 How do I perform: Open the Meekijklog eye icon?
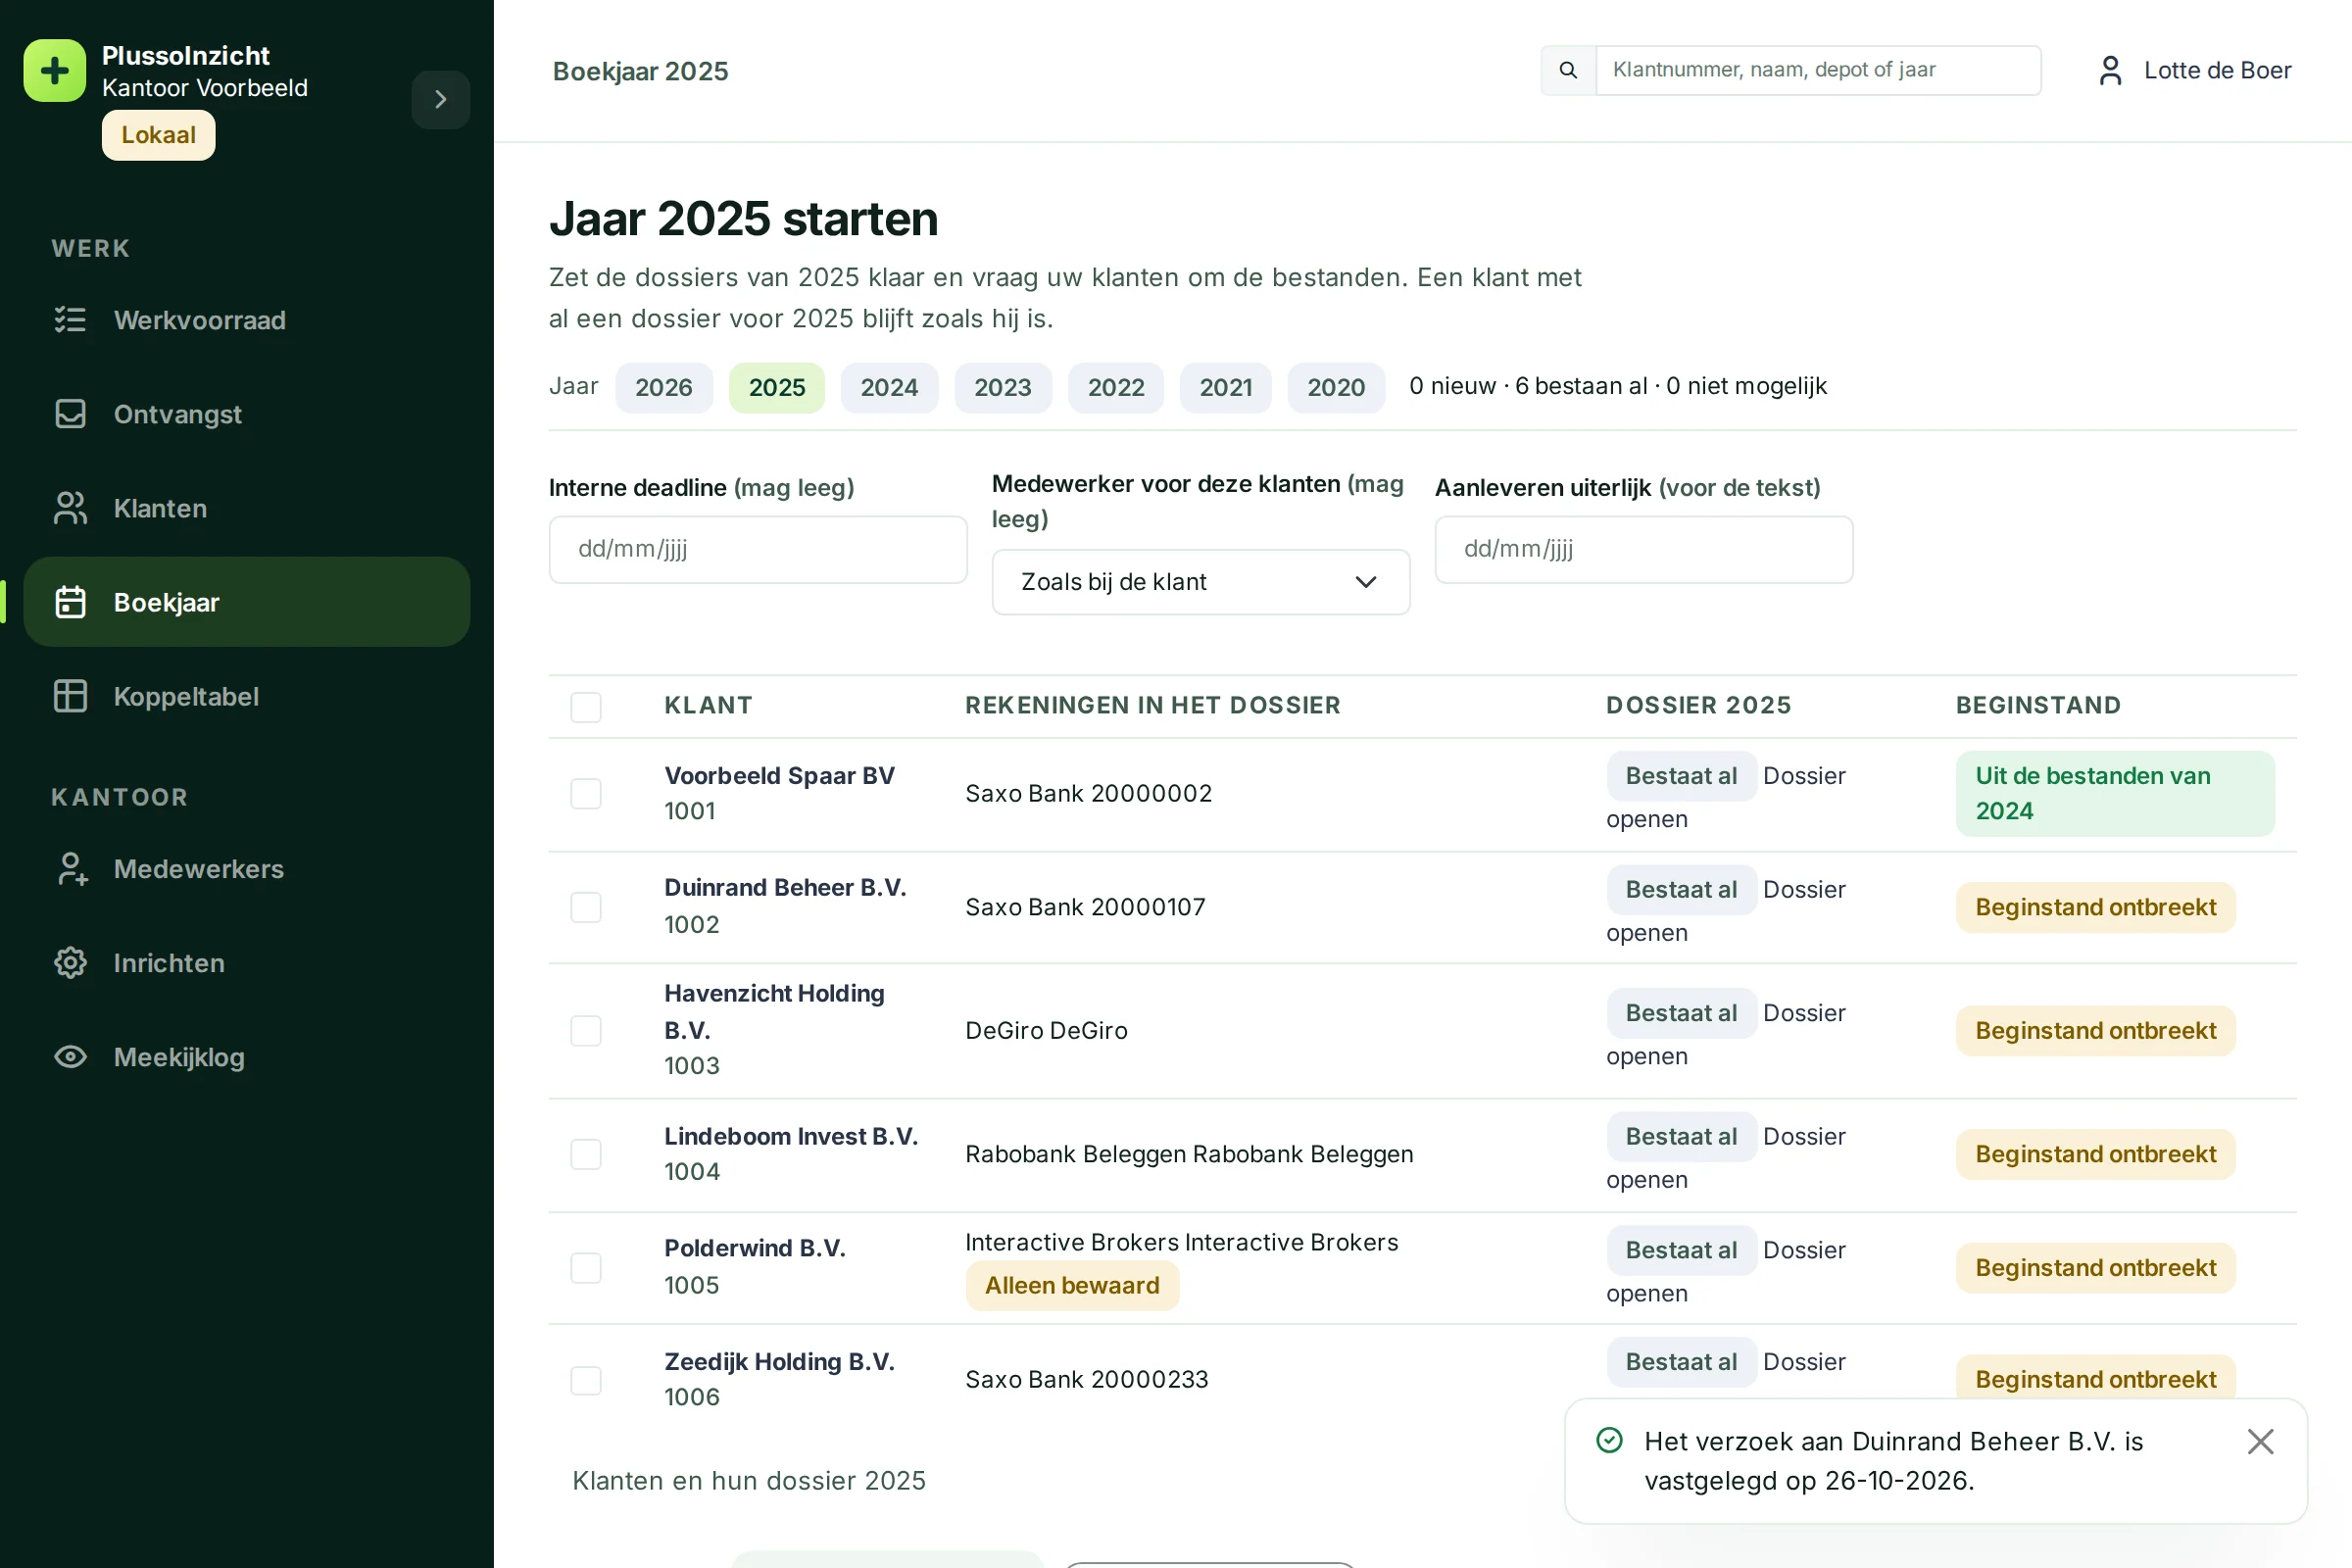(x=70, y=1057)
